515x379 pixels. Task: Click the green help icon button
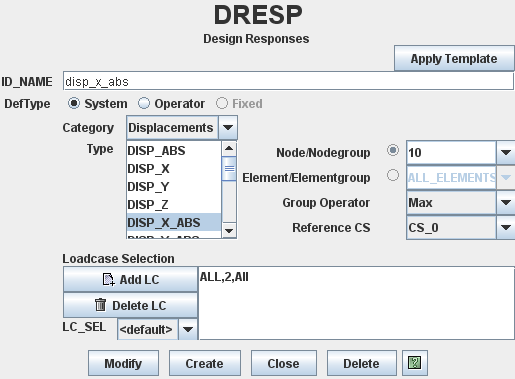(x=415, y=363)
